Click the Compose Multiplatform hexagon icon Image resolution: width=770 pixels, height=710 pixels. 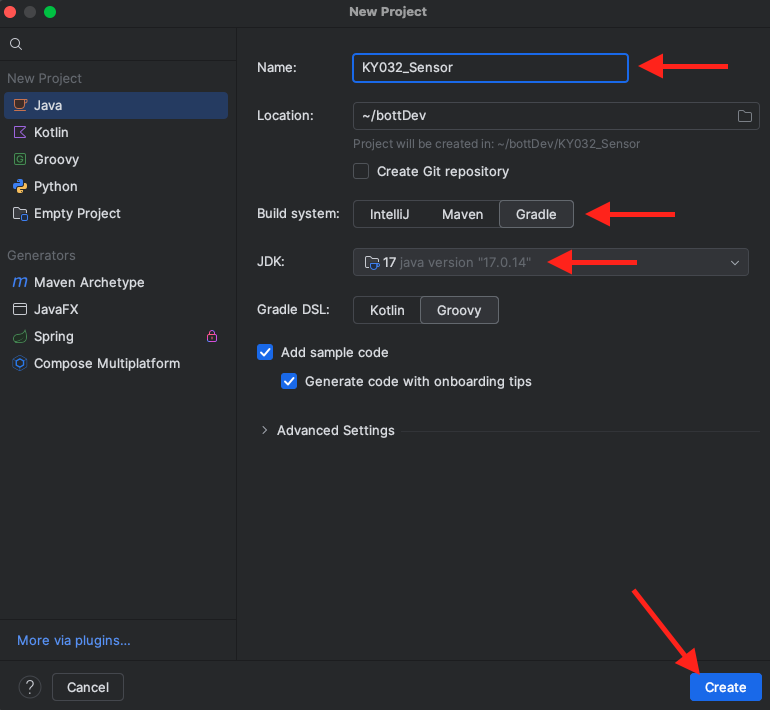tap(20, 363)
